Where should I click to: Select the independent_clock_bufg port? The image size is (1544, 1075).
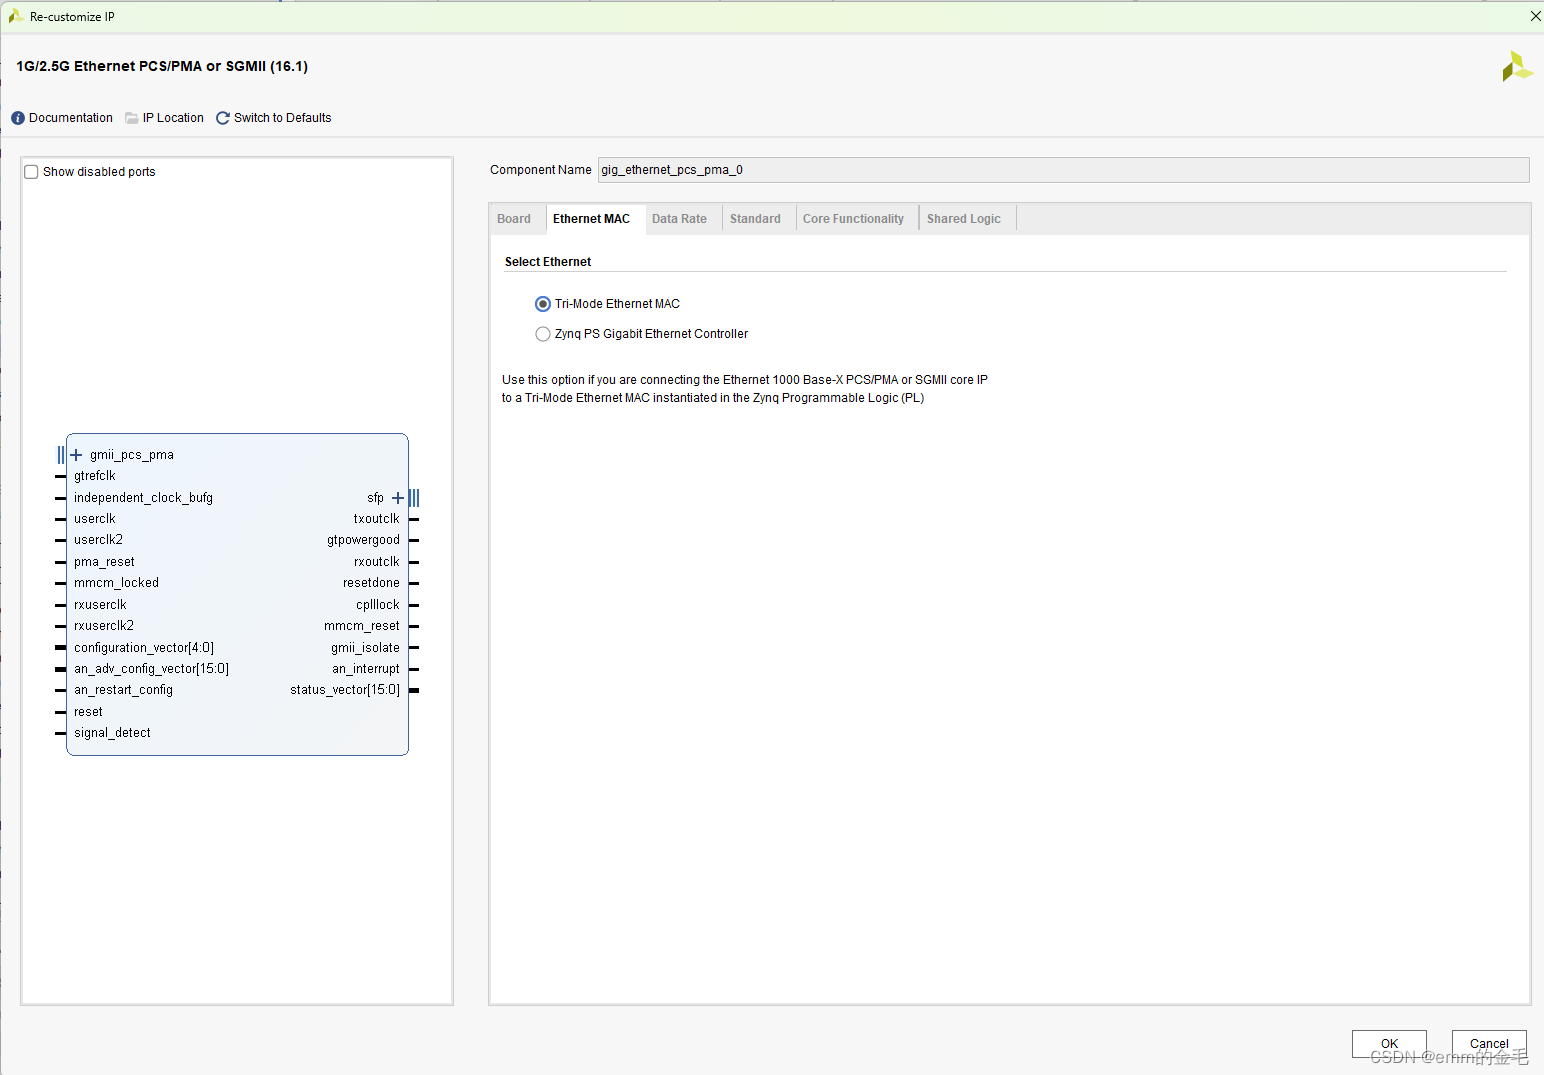(143, 498)
